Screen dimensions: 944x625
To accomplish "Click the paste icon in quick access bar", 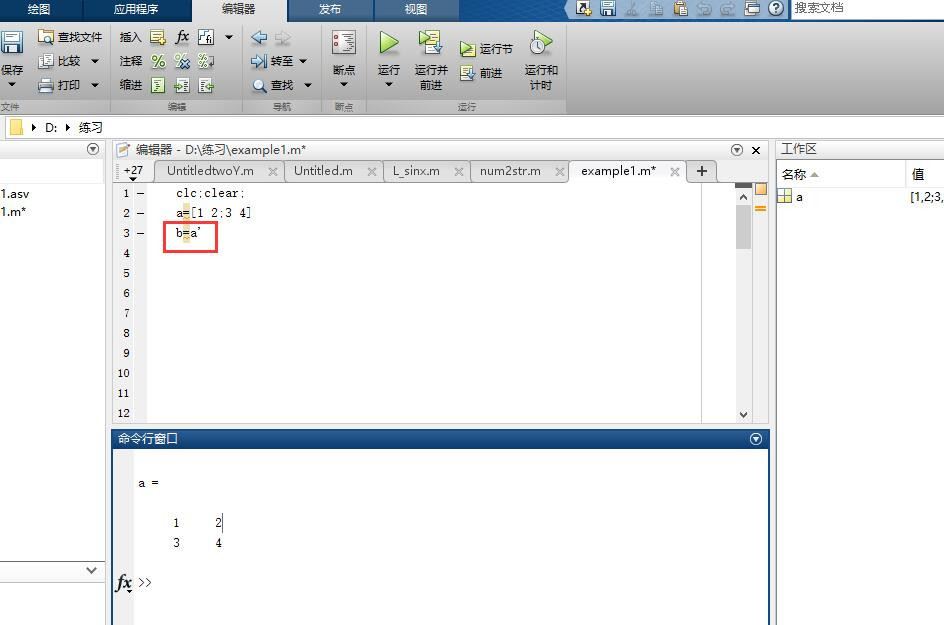I will [680, 8].
